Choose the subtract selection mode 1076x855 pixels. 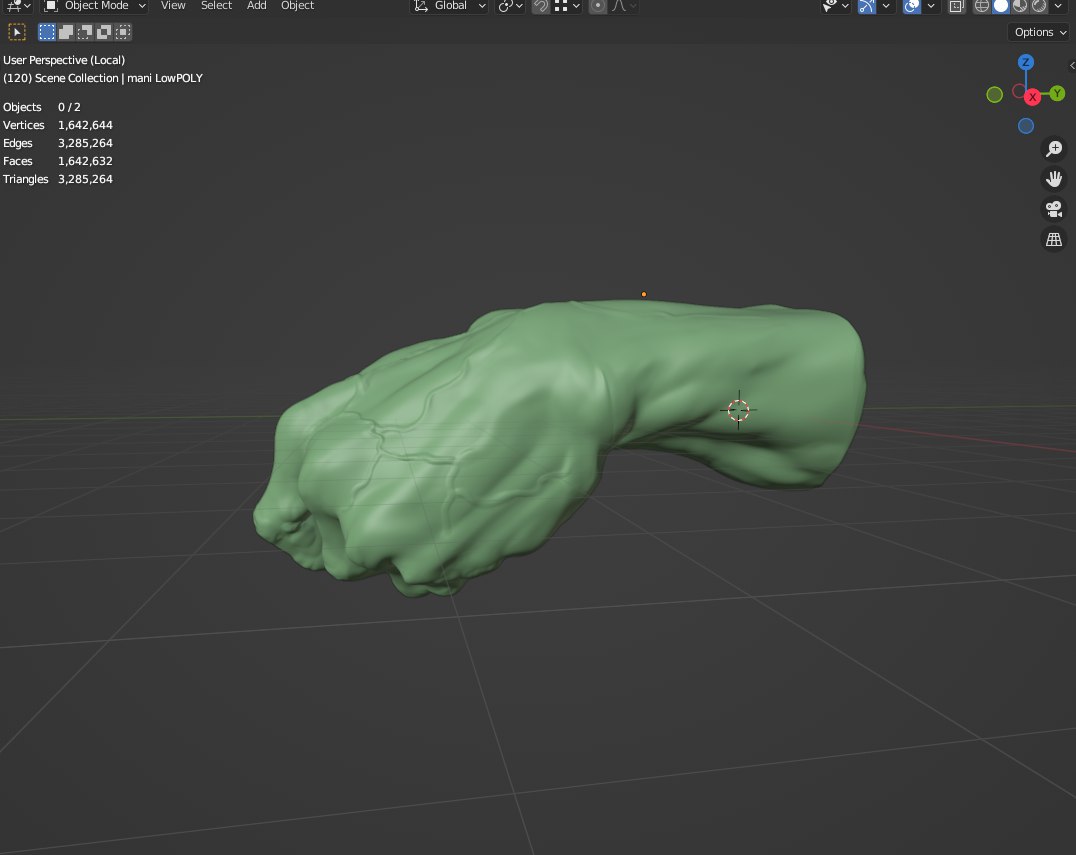[x=85, y=32]
